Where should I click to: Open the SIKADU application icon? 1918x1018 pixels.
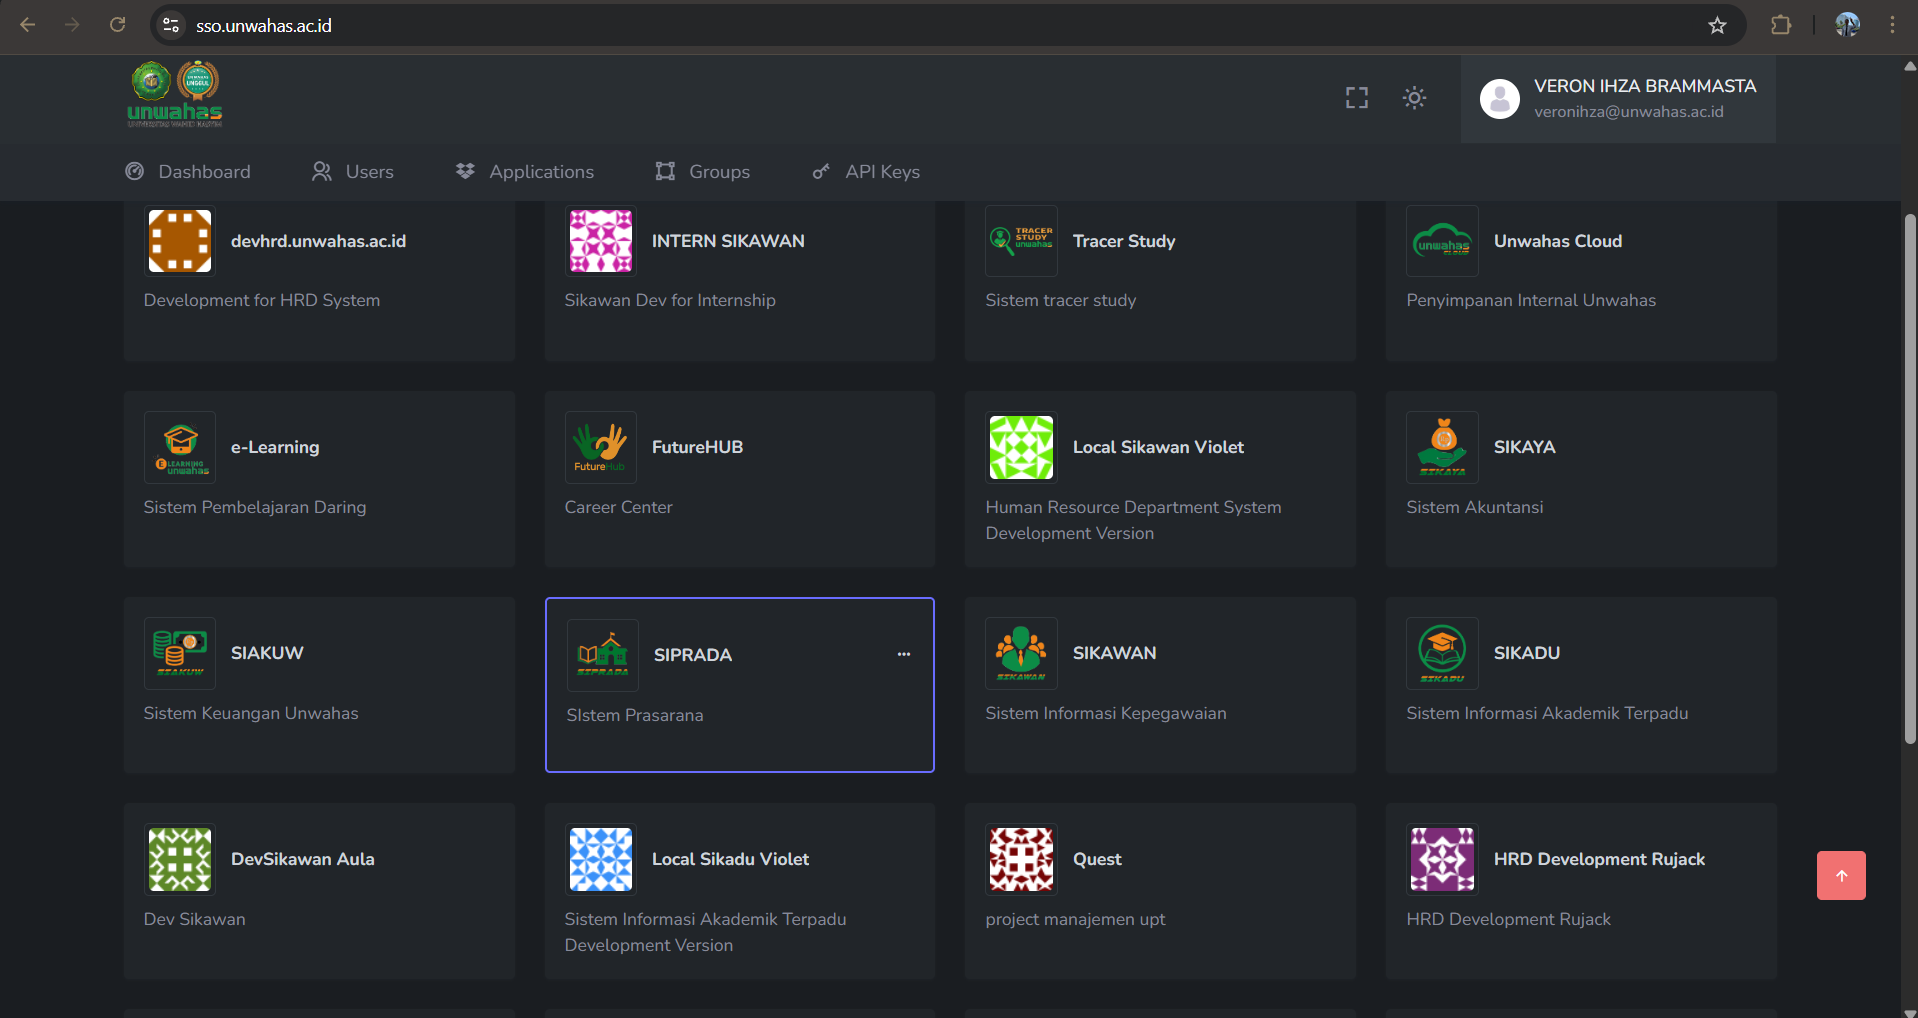point(1441,653)
